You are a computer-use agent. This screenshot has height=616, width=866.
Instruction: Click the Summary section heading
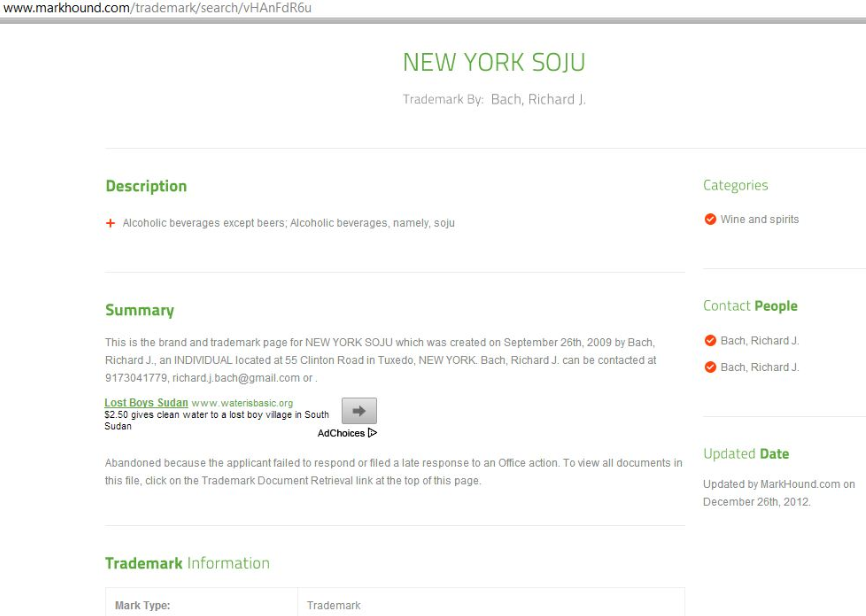pyautogui.click(x=139, y=310)
